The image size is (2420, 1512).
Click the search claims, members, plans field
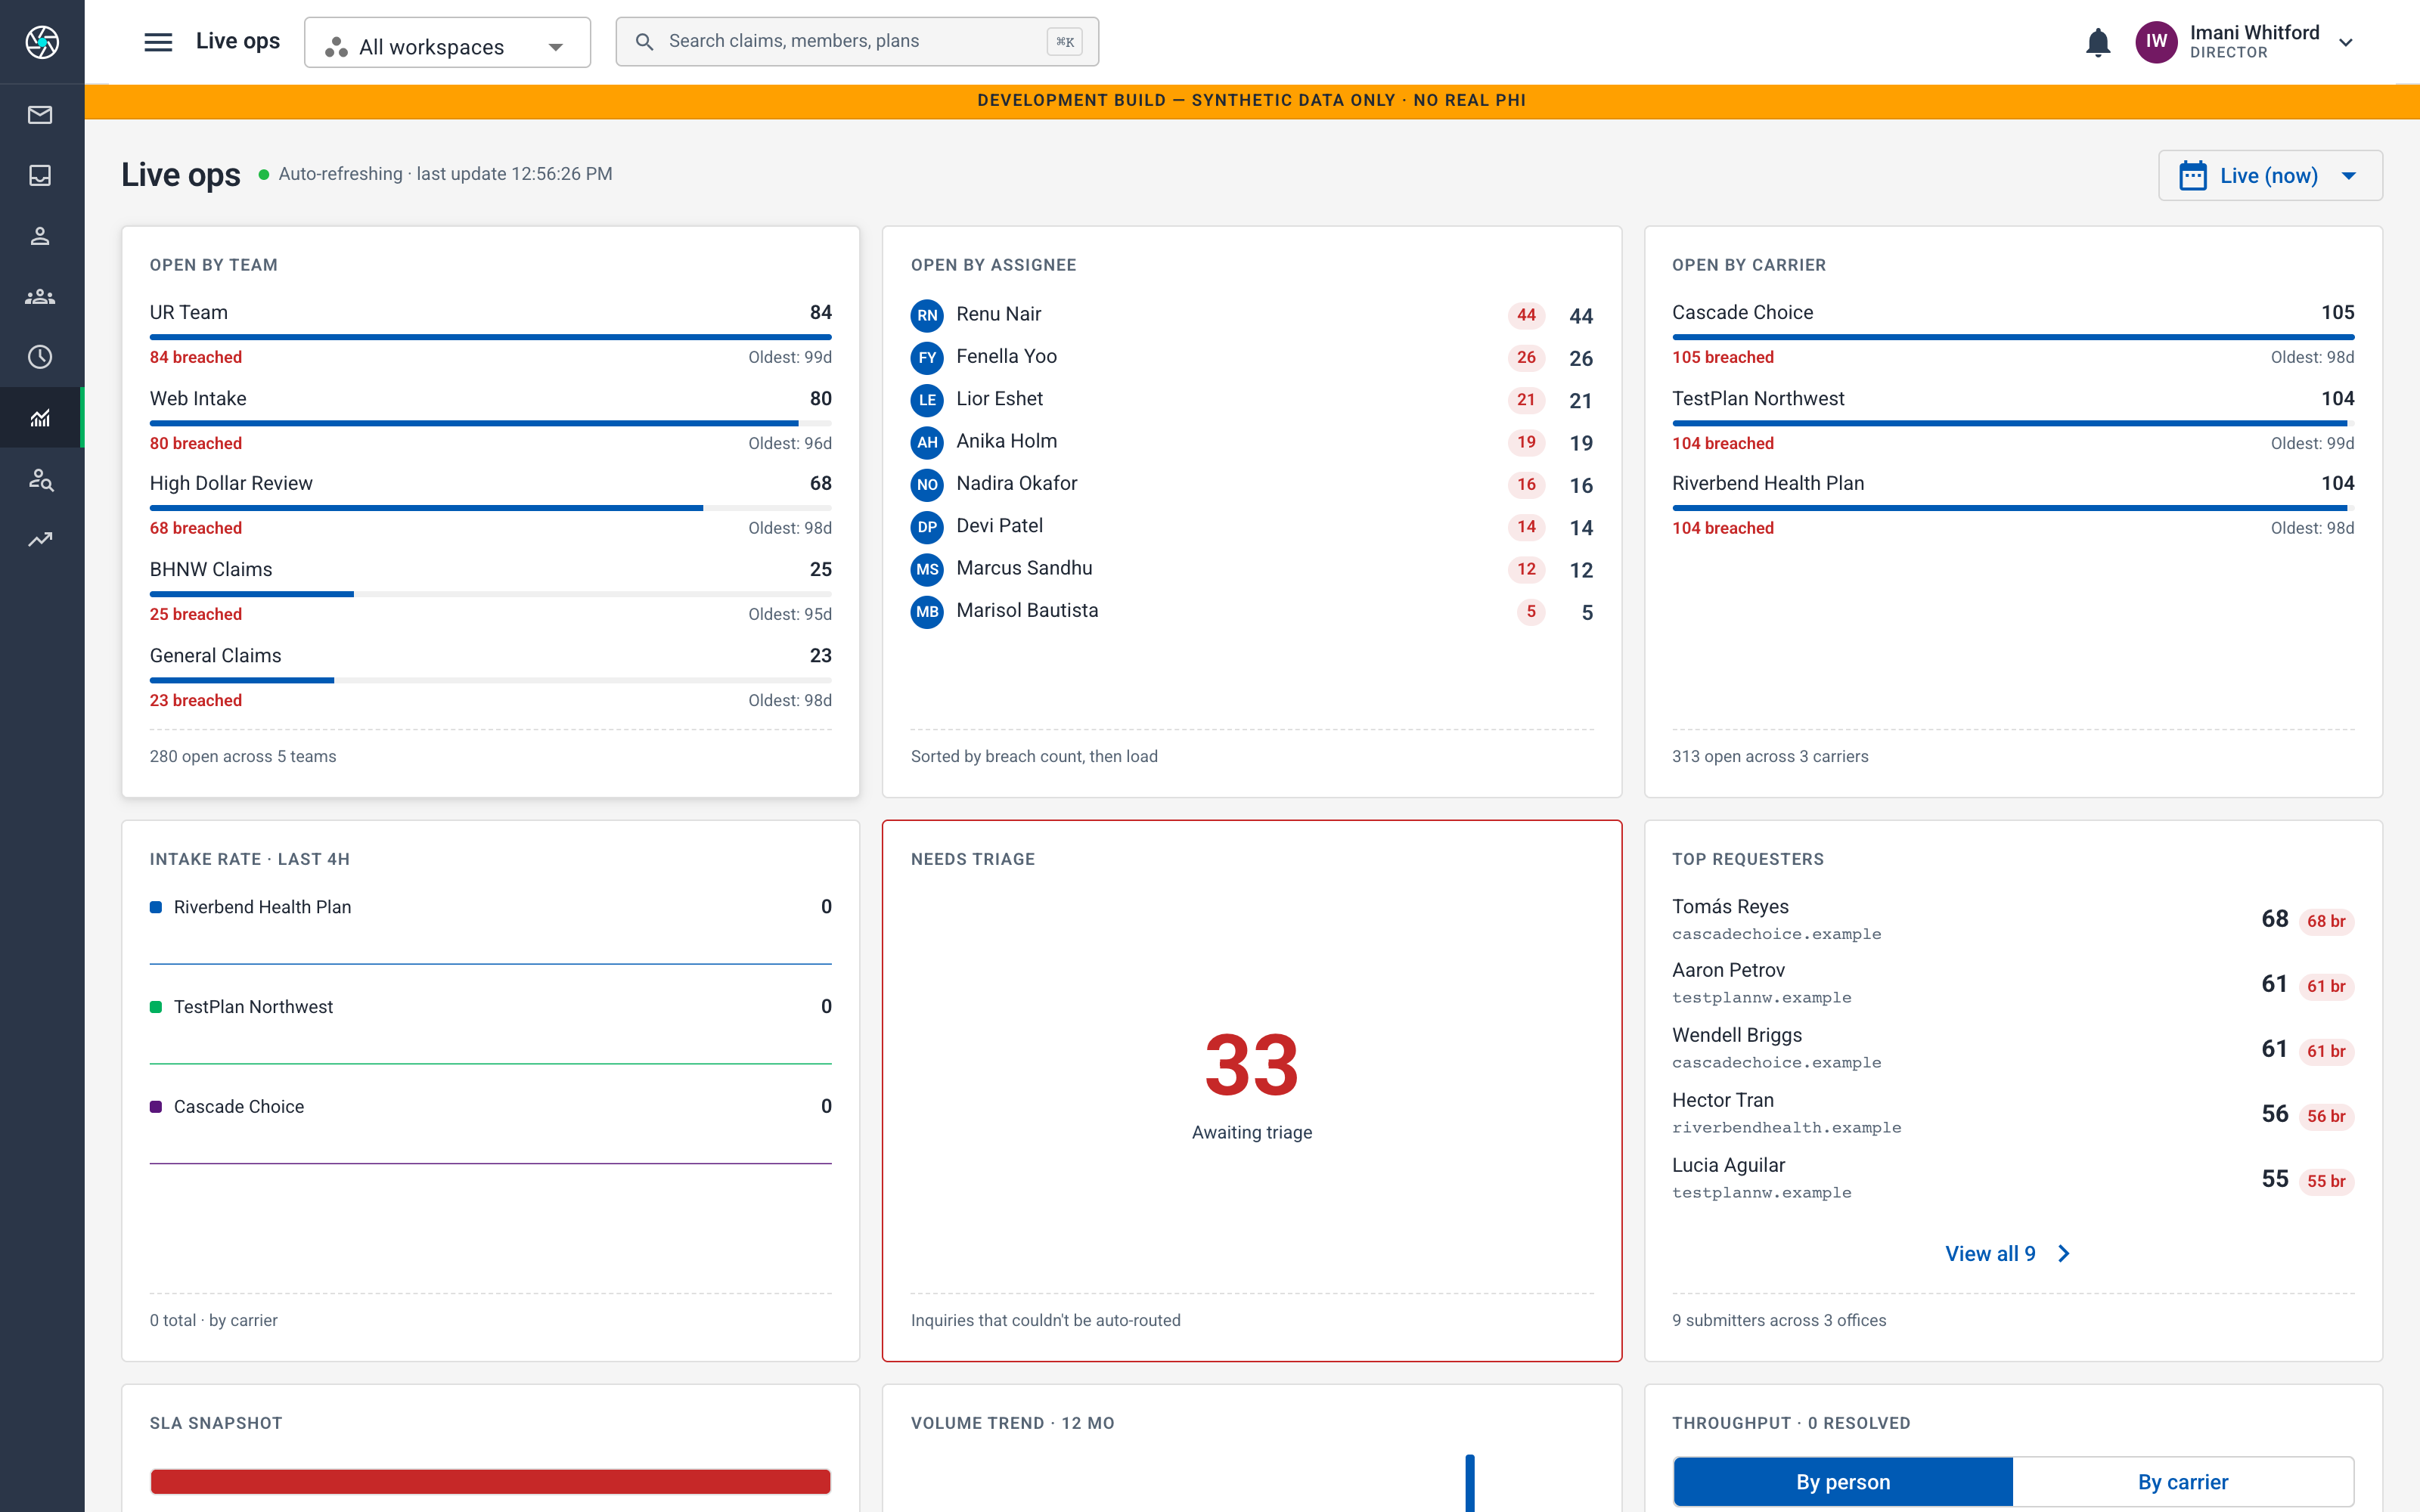(857, 41)
